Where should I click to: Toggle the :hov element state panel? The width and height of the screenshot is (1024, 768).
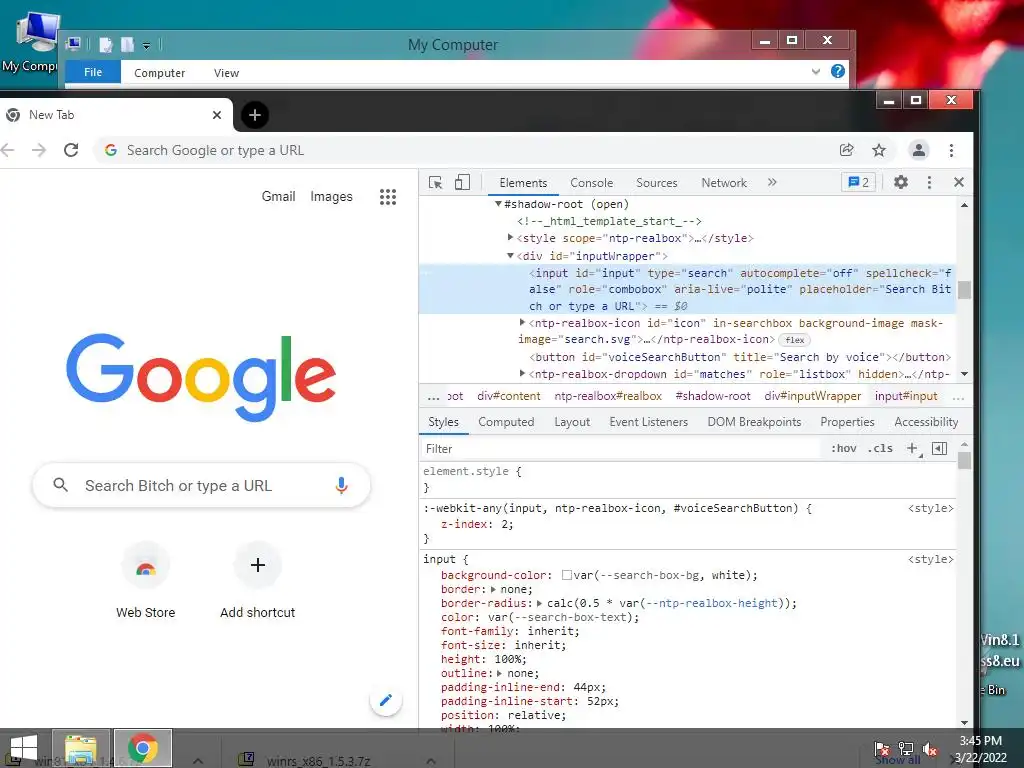[x=844, y=448]
